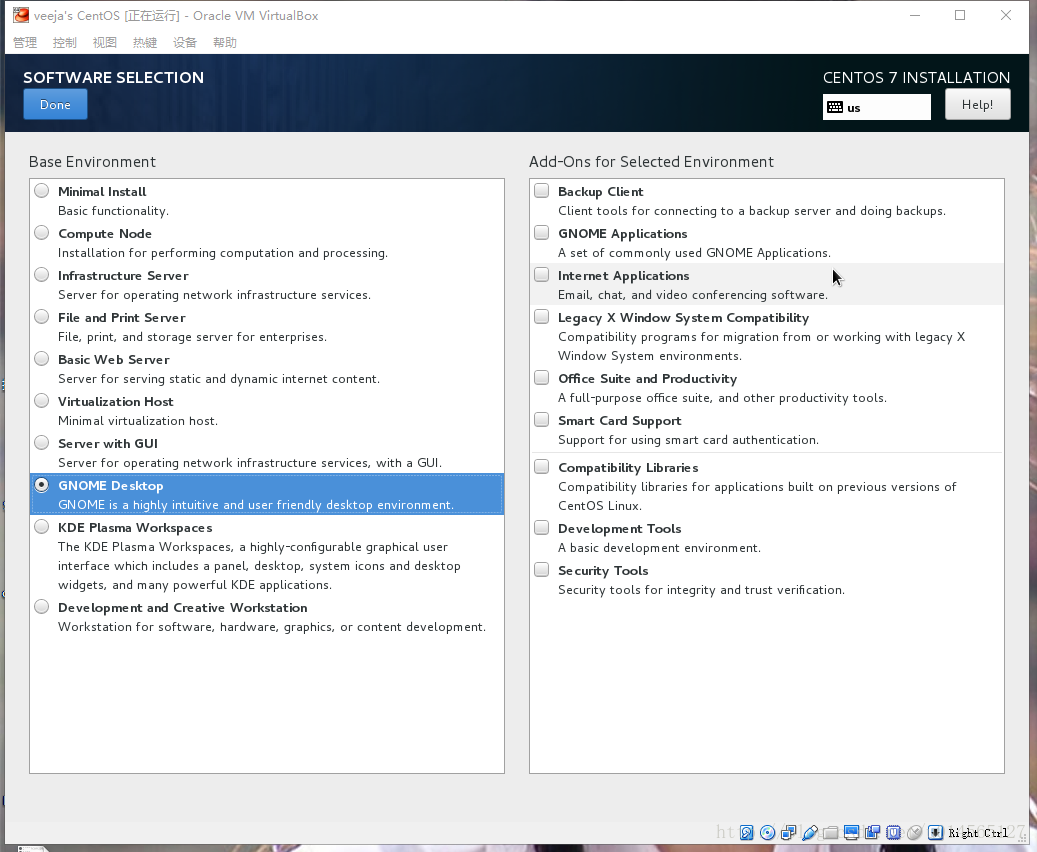
Task: Click the 'Right Ctrl' host key label
Action: [978, 833]
